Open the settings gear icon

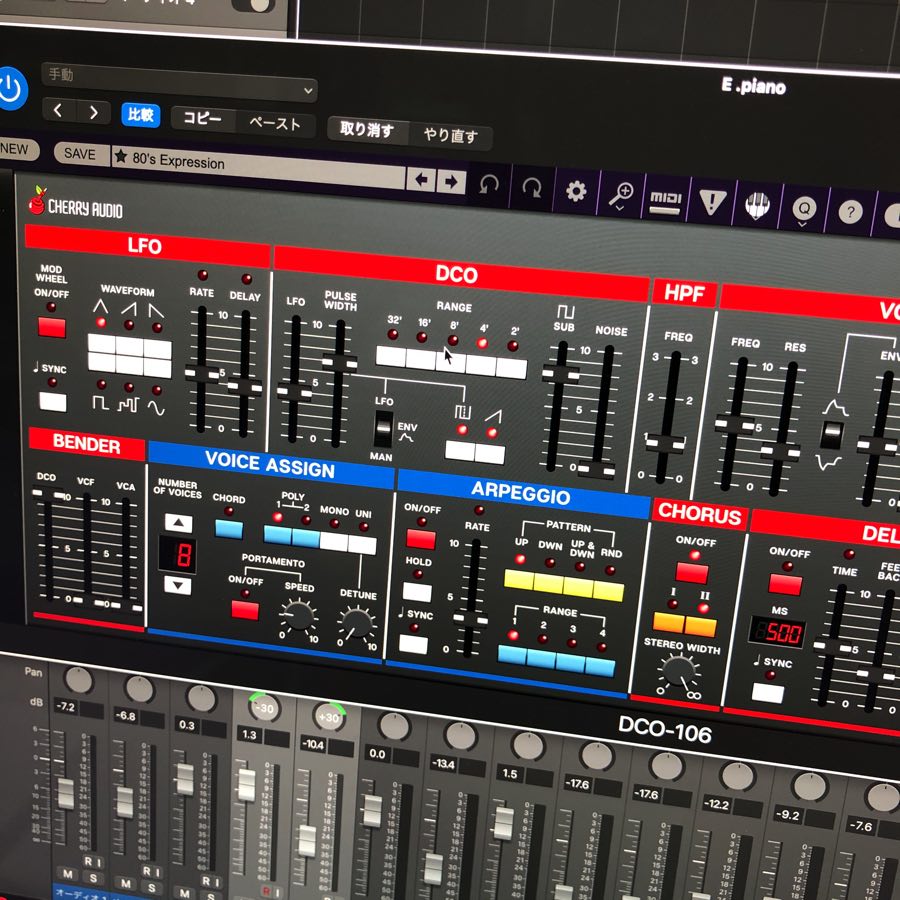point(576,191)
